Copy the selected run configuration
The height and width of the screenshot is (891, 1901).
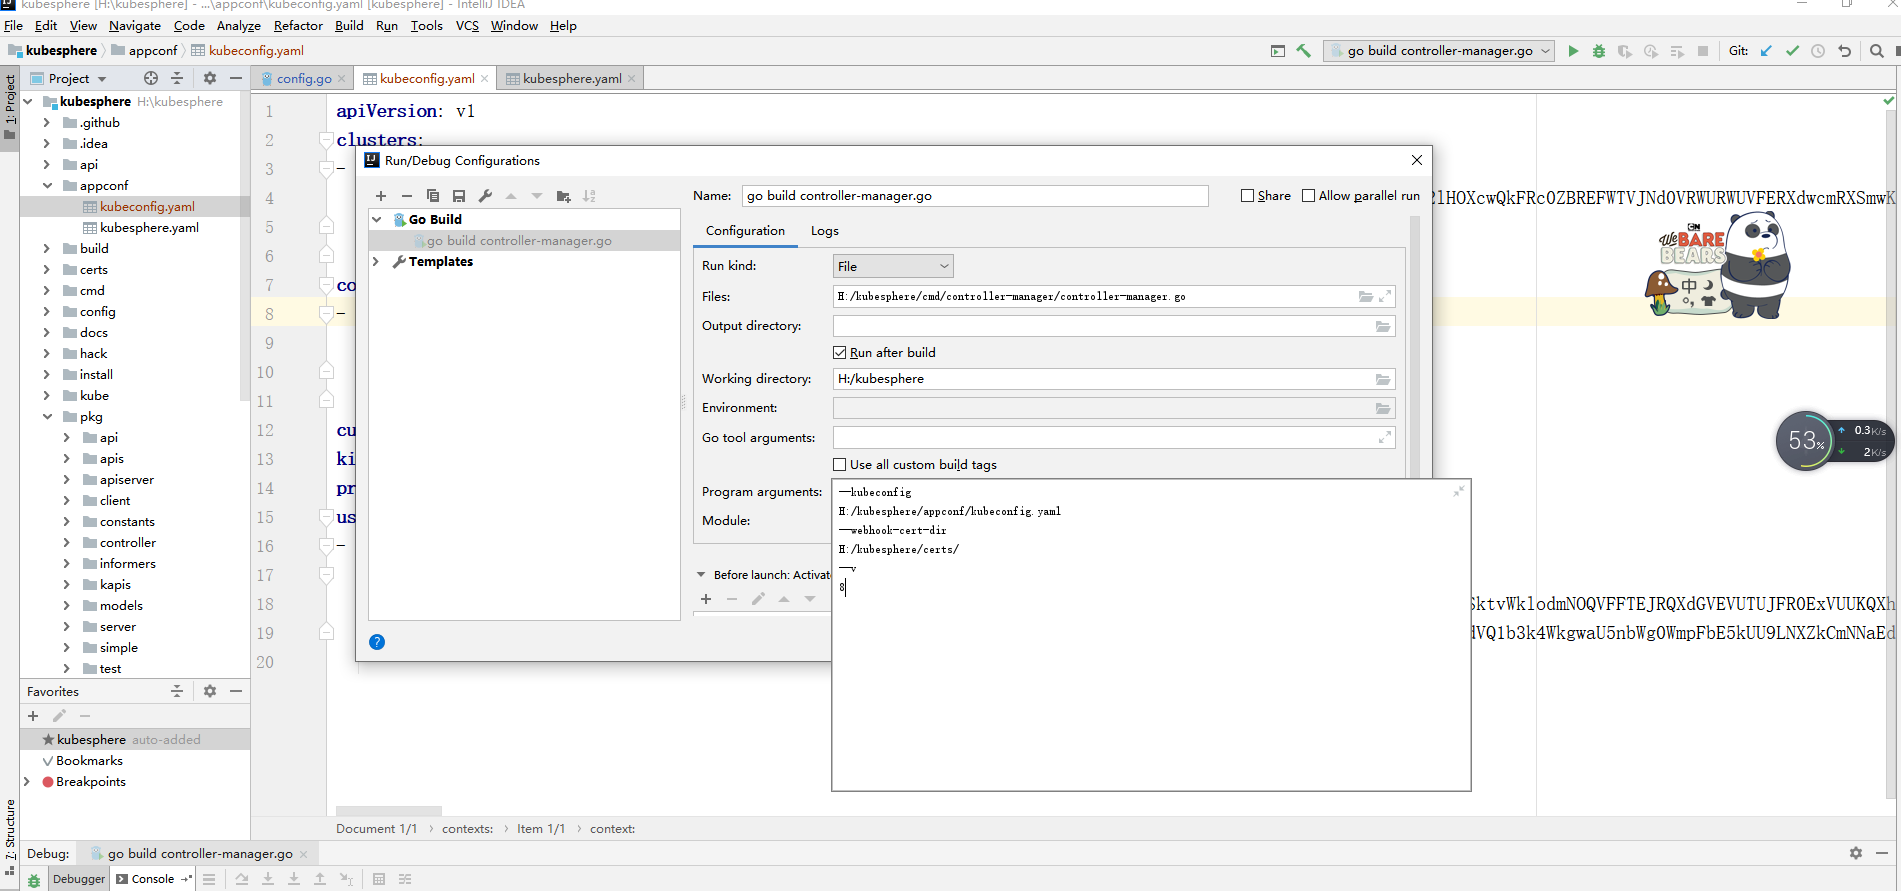pyautogui.click(x=433, y=196)
